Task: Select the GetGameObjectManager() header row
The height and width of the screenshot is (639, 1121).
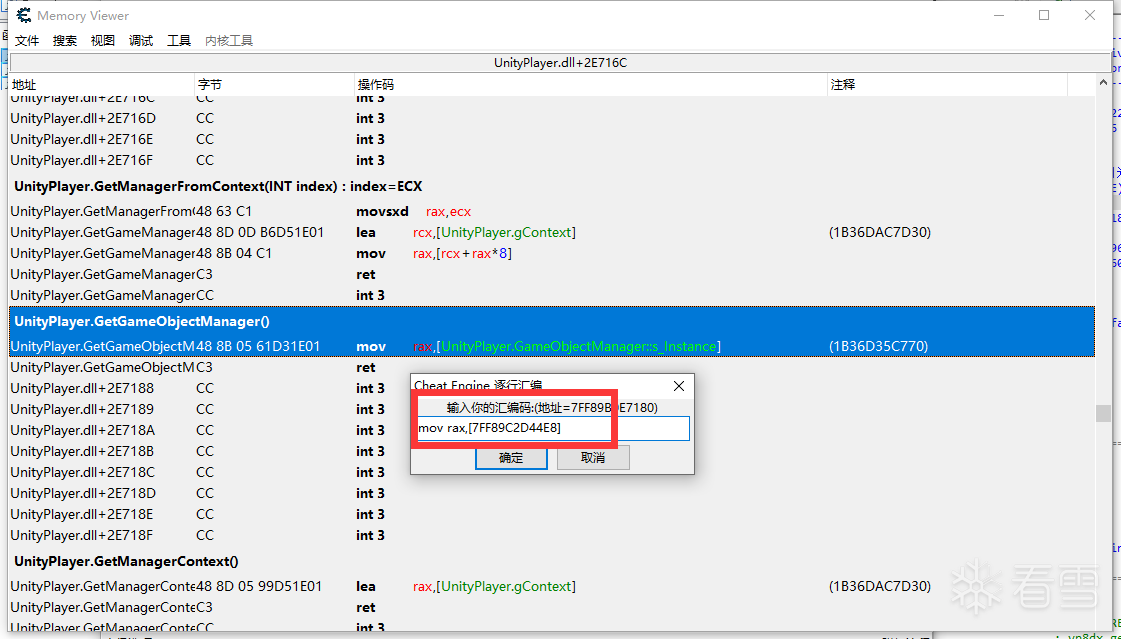Action: tap(551, 322)
